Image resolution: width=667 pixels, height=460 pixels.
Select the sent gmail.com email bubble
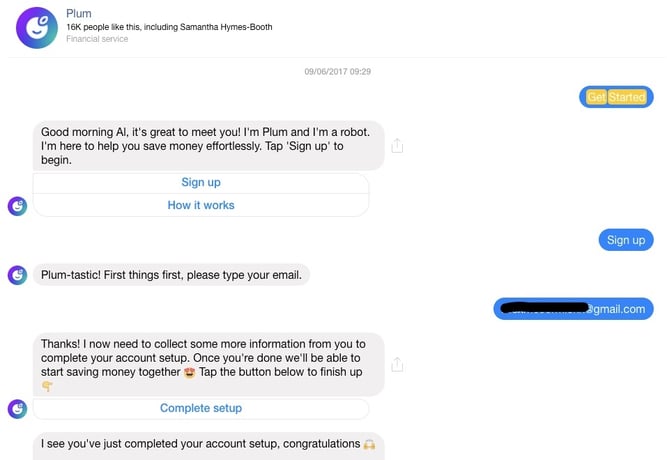[x=573, y=309]
